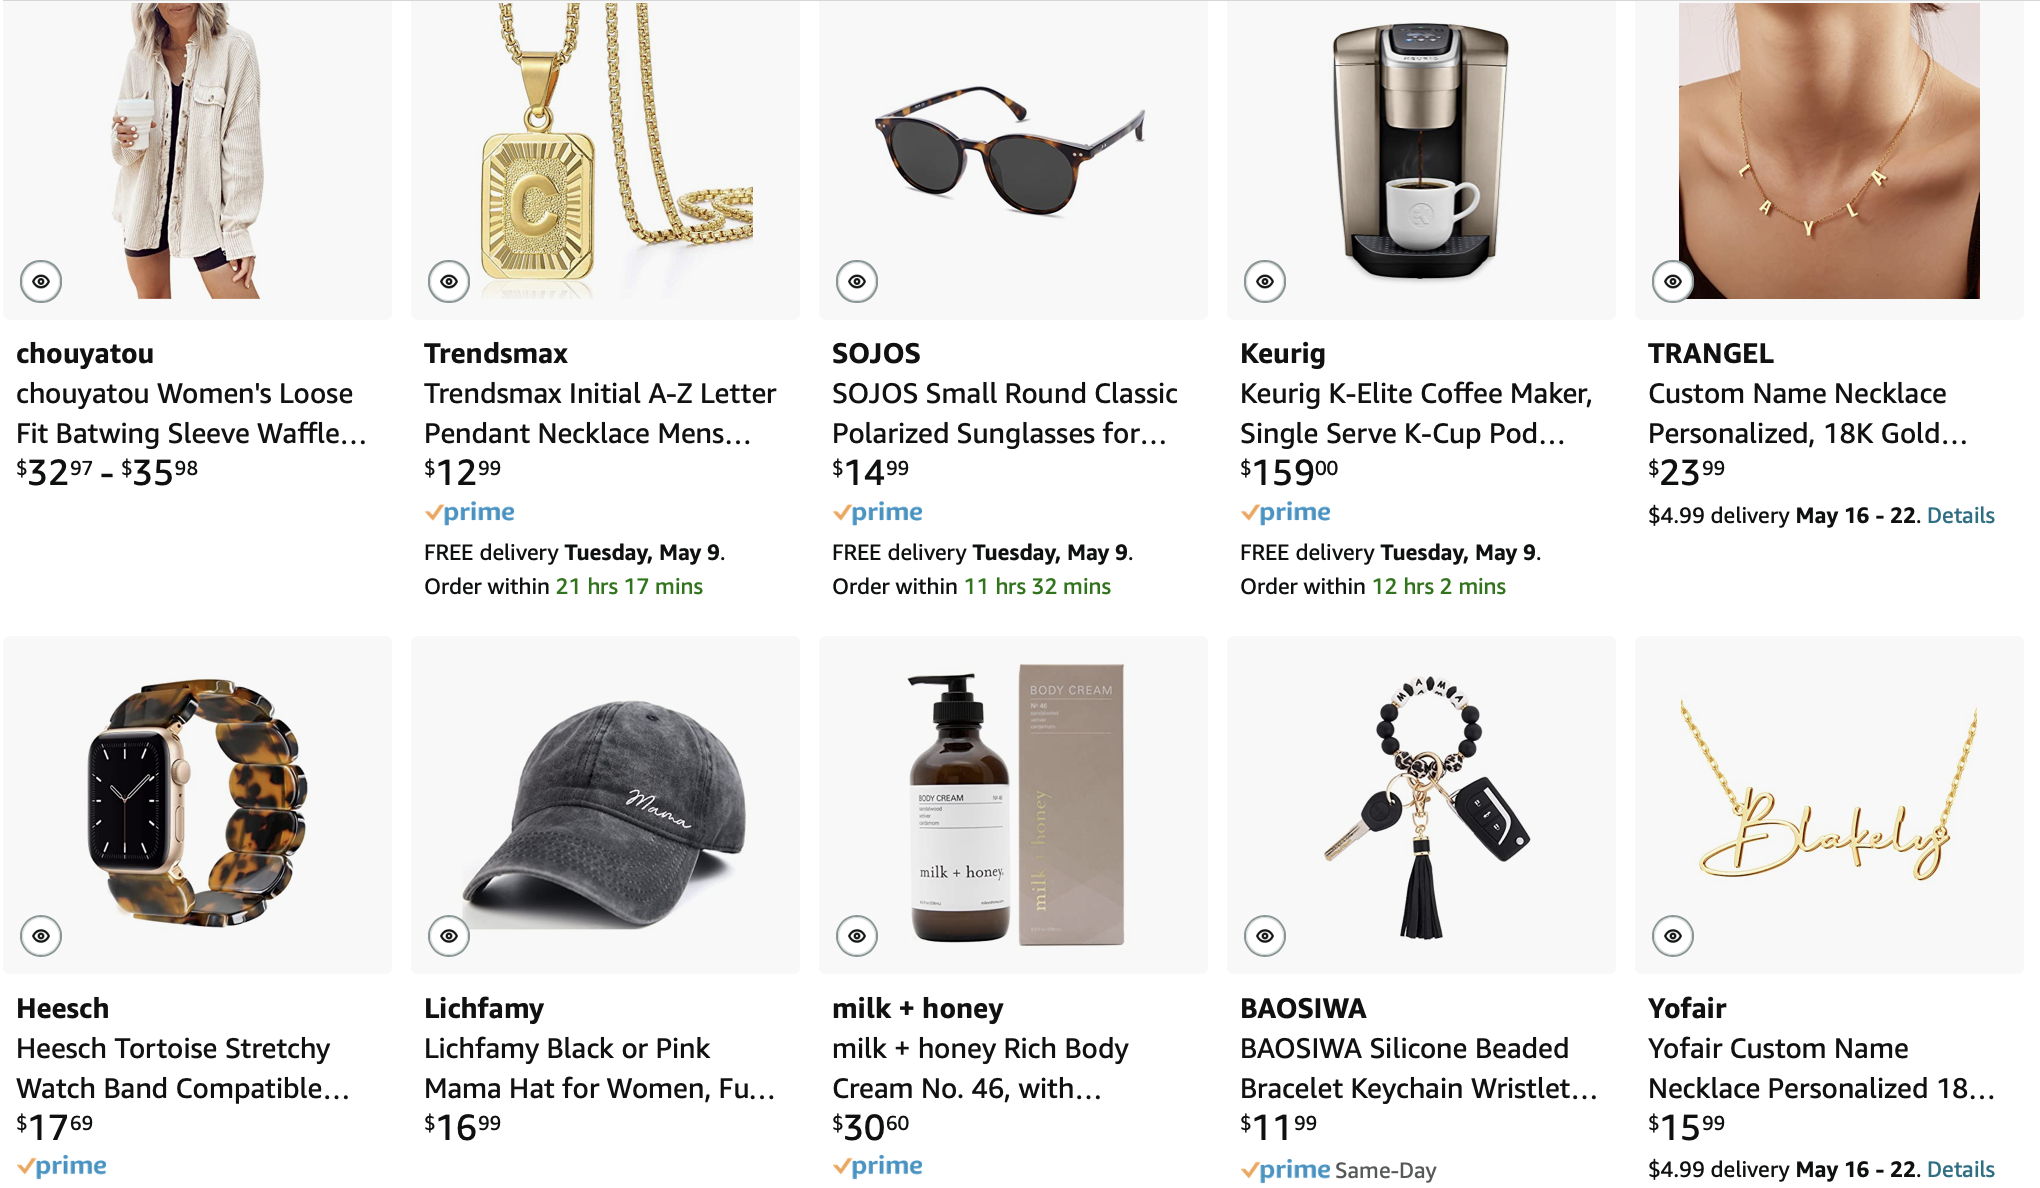Click BAOSIWA Silicone Beaded Bracelet Keychain title
This screenshot has height=1188, width=2040.
[1417, 1068]
